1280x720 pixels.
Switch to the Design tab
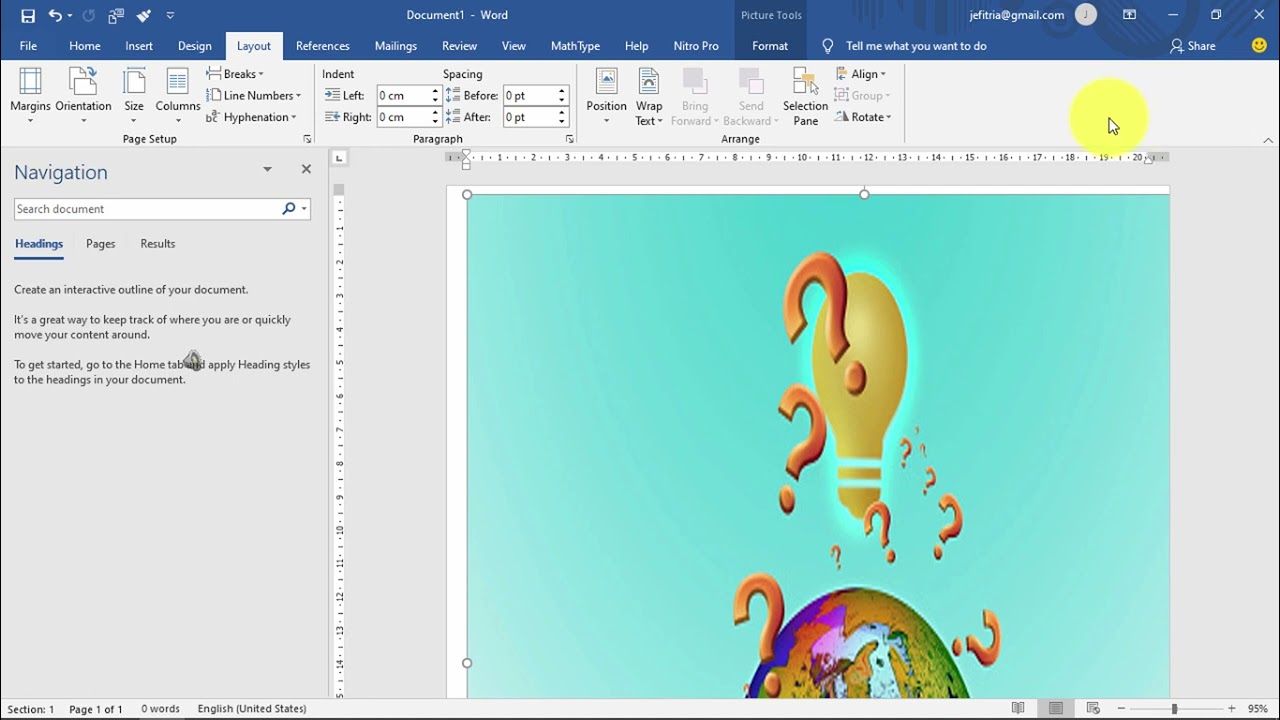coord(195,46)
